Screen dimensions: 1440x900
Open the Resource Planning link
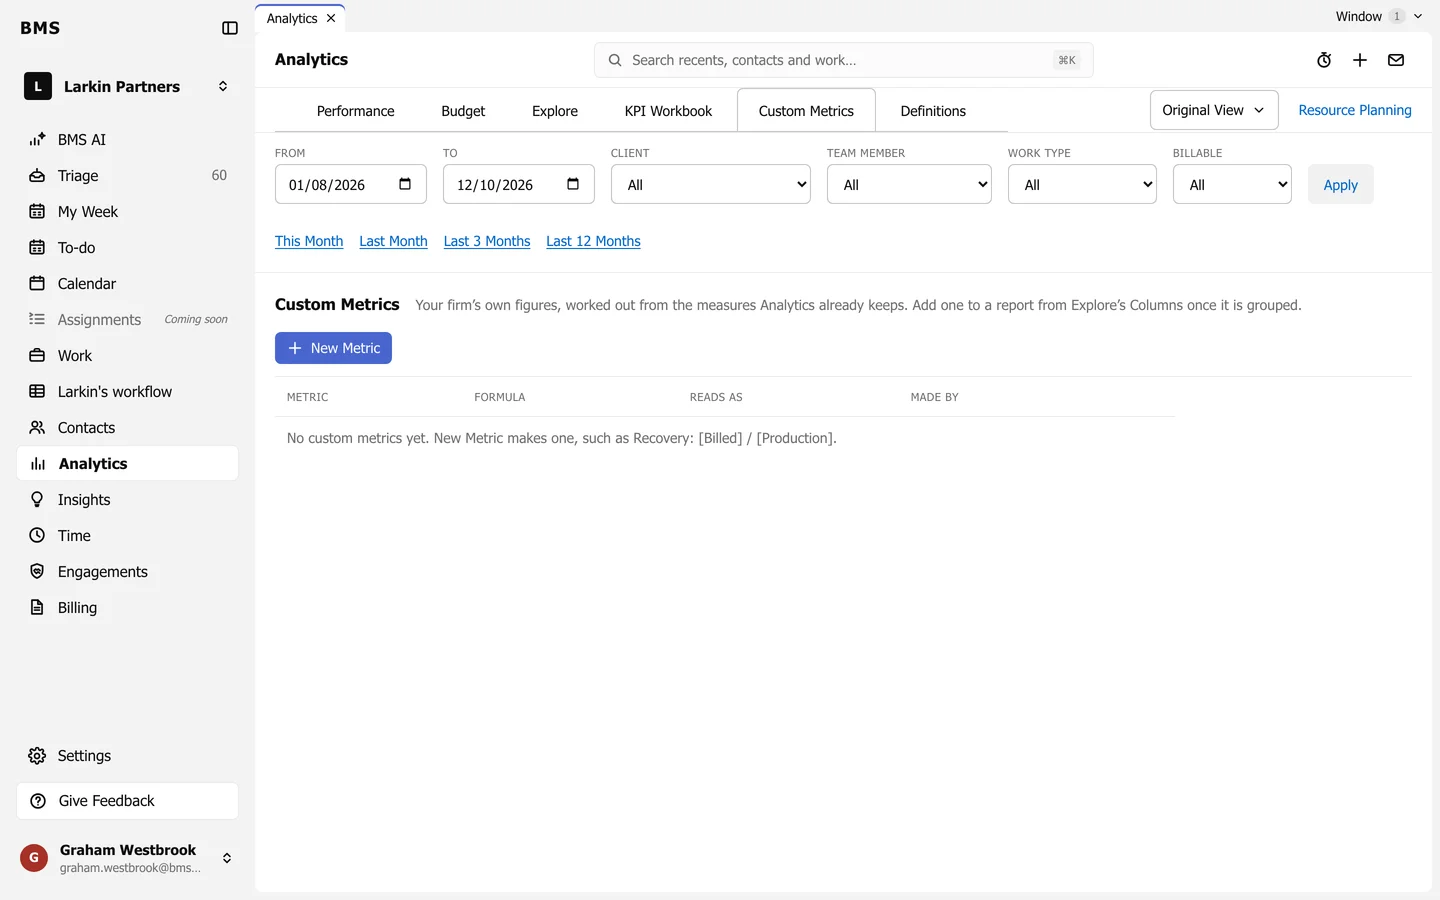coord(1355,110)
